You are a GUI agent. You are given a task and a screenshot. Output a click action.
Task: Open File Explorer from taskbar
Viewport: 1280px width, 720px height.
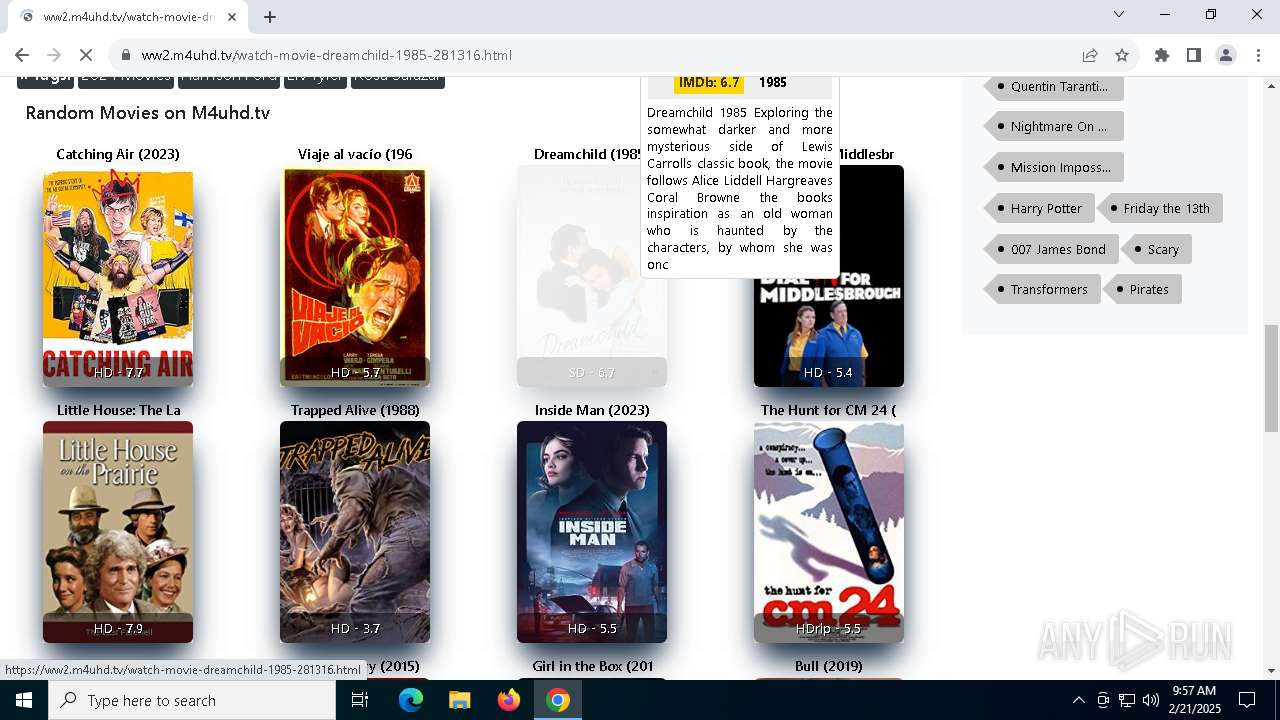(x=459, y=700)
